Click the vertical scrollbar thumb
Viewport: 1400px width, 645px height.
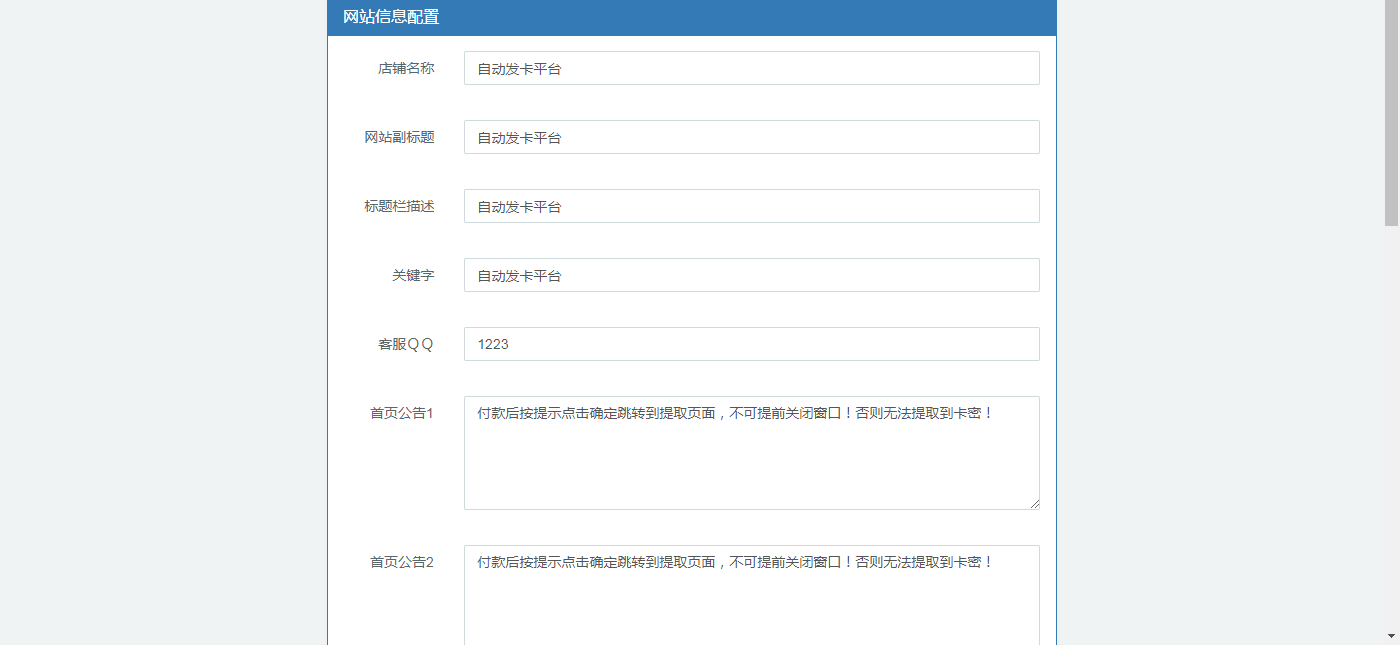click(x=1391, y=112)
